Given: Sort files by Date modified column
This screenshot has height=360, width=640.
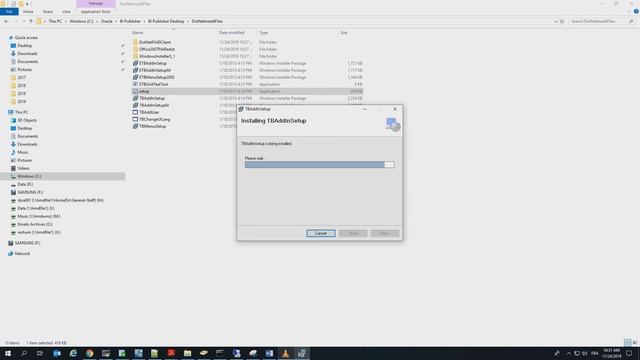Looking at the screenshot, I should [231, 33].
